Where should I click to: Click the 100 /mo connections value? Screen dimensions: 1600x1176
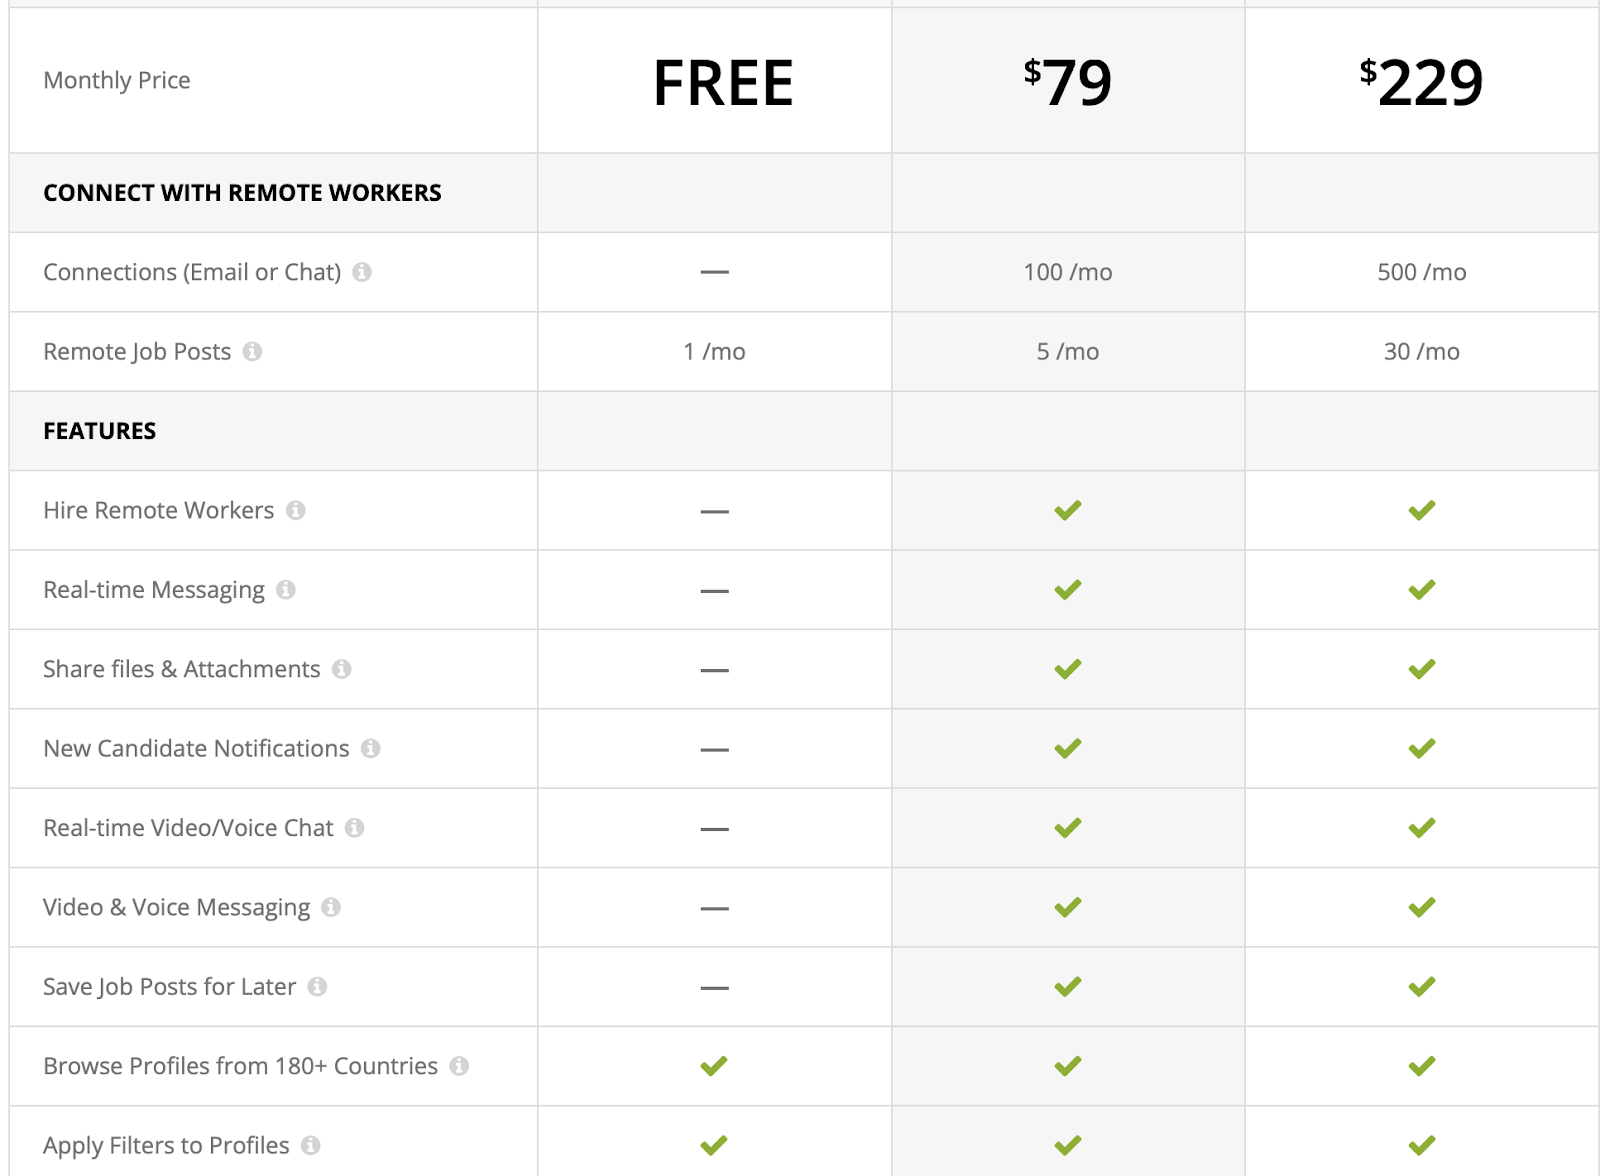(1067, 272)
